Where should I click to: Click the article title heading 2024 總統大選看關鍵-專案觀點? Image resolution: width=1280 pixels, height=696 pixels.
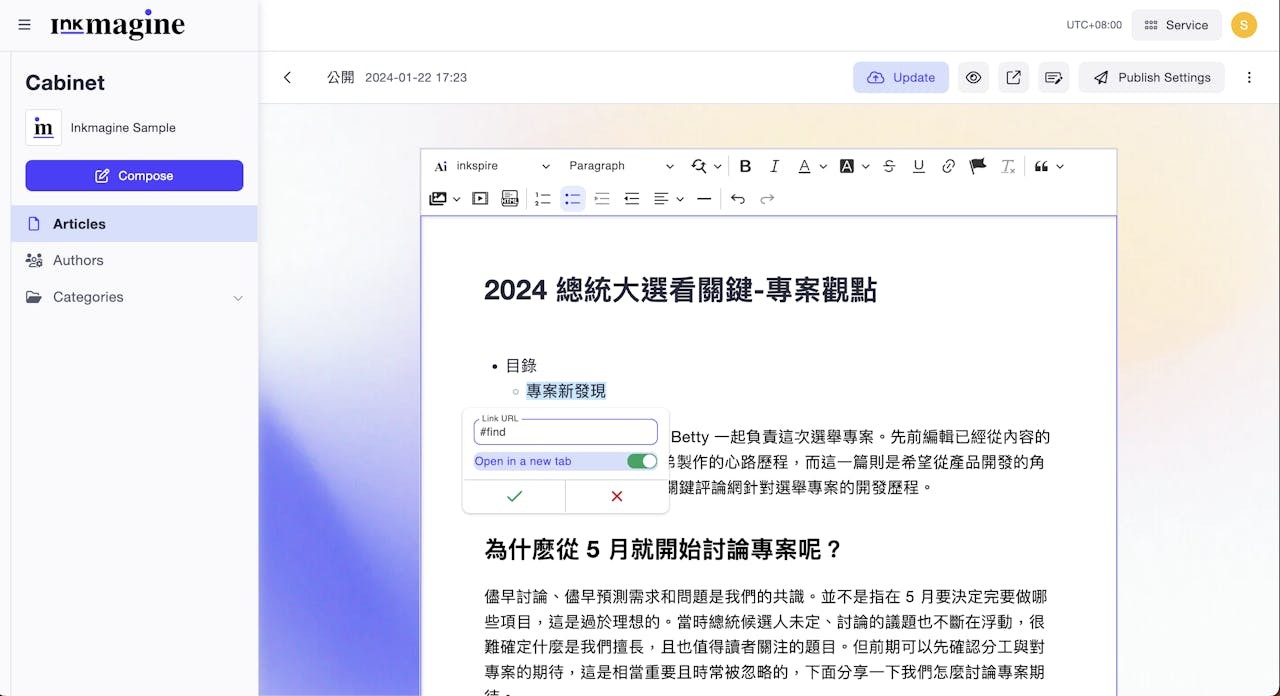click(680, 290)
